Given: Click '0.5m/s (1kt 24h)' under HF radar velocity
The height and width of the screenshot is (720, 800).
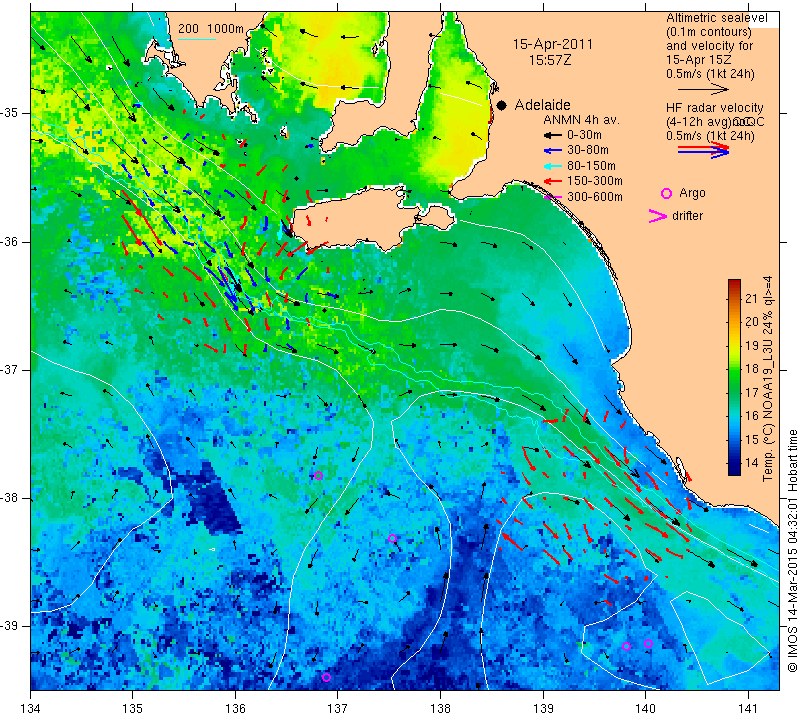Looking at the screenshot, I should pos(710,136).
